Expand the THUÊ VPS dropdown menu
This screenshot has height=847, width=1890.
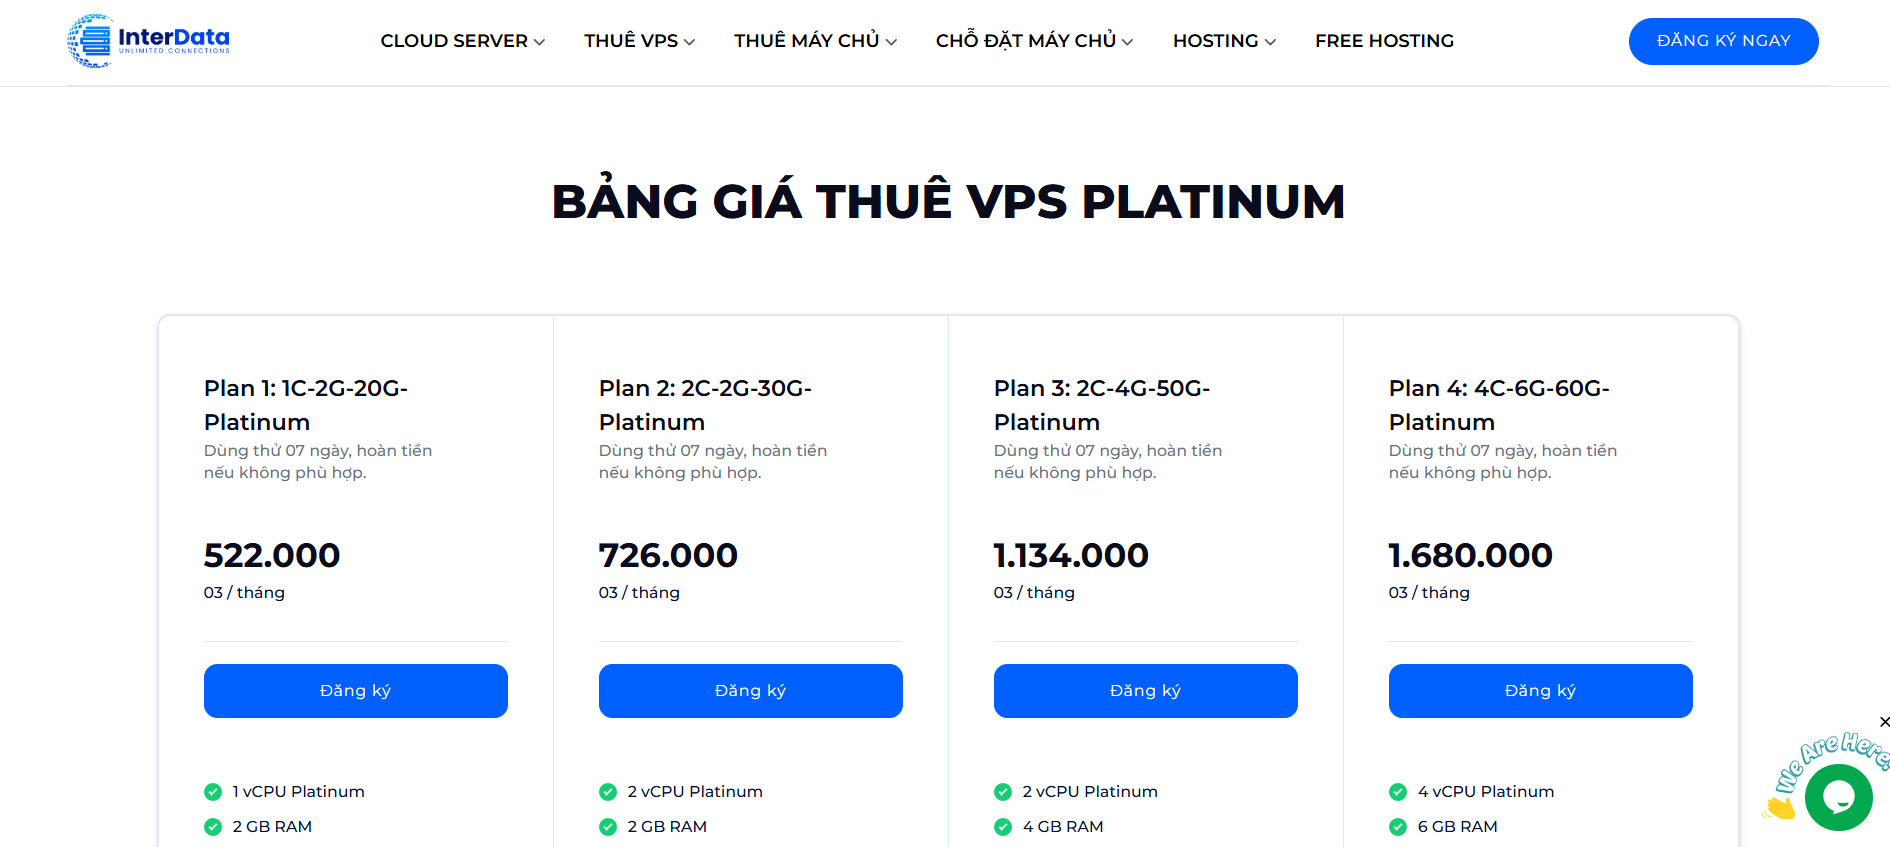[639, 41]
